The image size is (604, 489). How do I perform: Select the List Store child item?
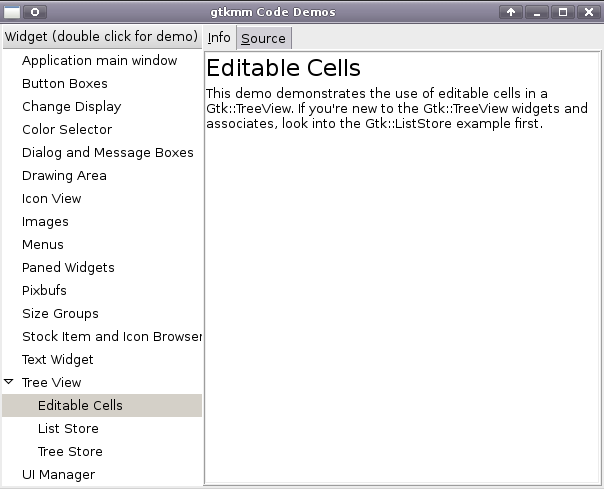pos(68,429)
